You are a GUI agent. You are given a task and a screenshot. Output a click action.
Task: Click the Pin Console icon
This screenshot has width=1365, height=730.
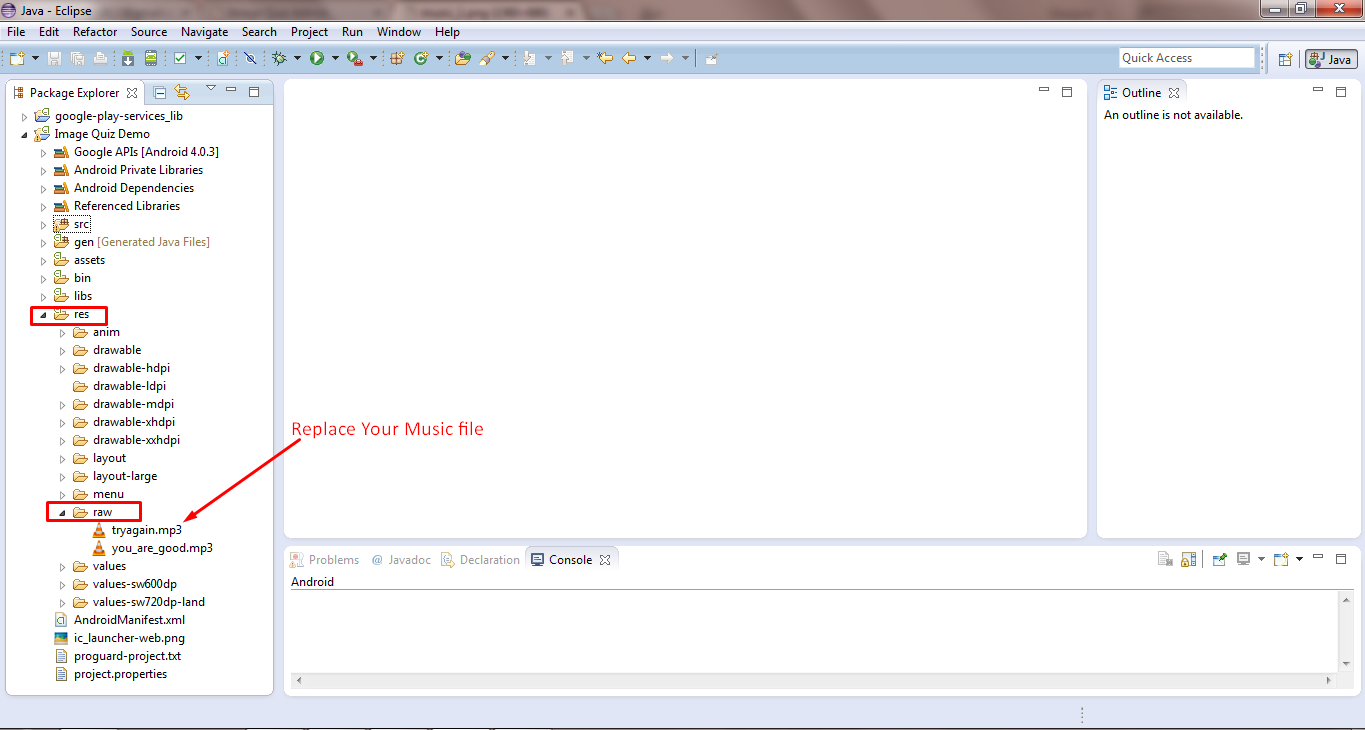(1220, 560)
